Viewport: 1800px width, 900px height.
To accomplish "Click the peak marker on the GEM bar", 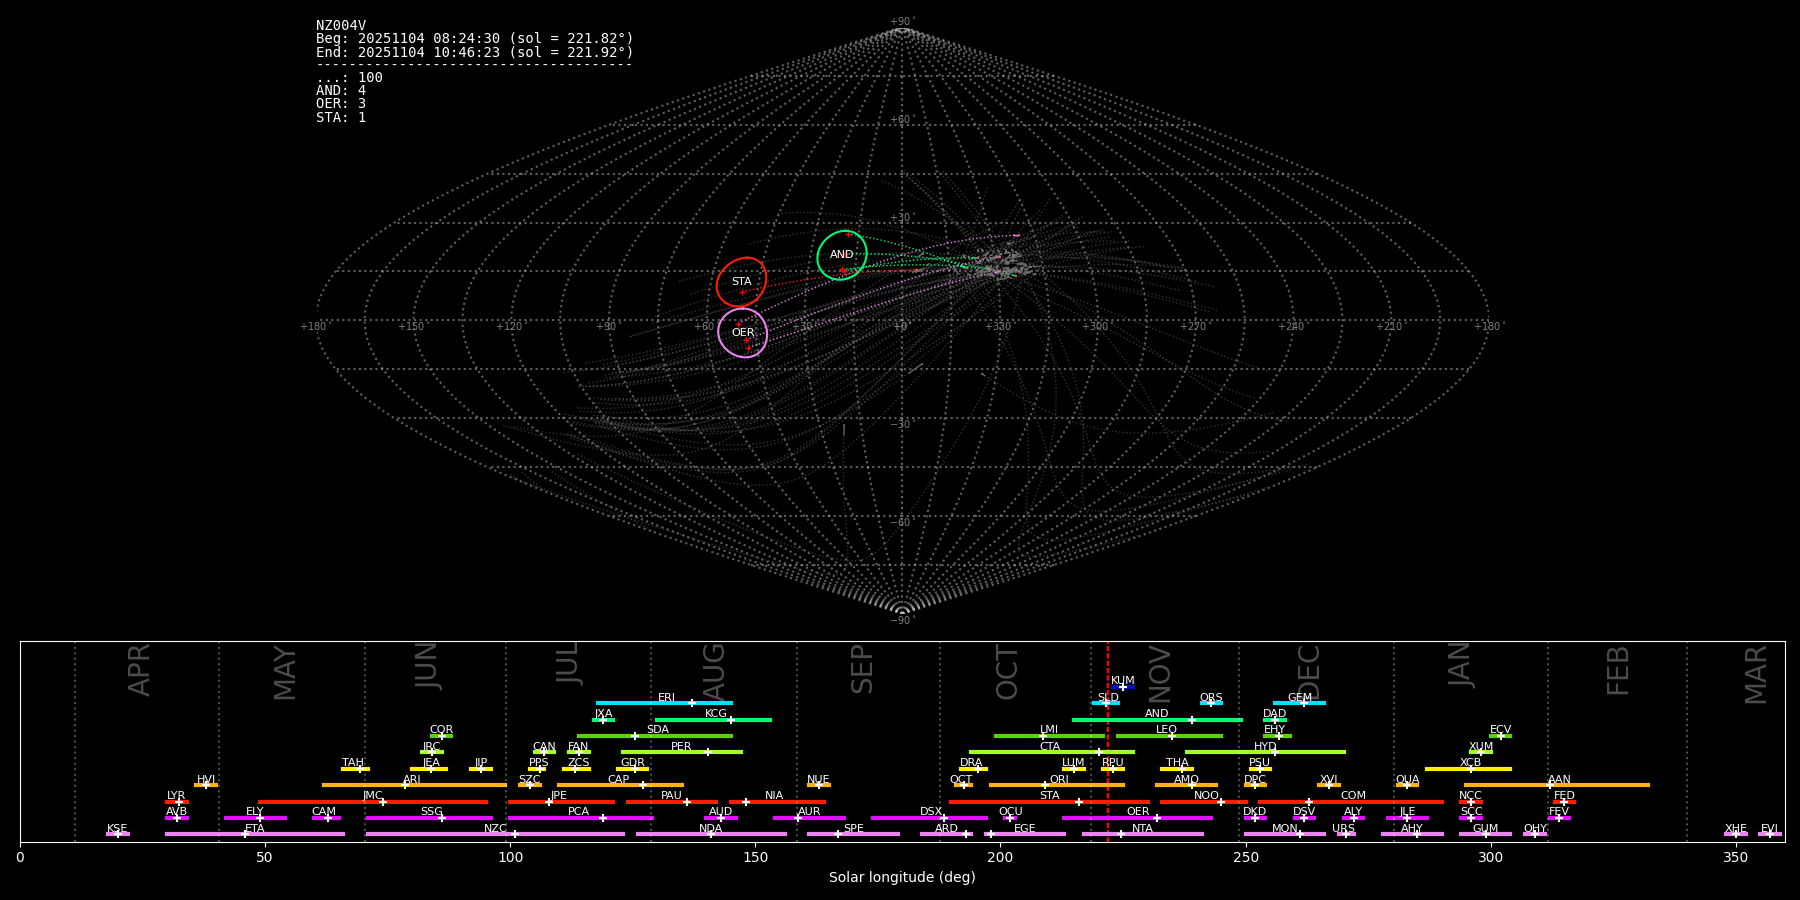I will click(x=1303, y=703).
